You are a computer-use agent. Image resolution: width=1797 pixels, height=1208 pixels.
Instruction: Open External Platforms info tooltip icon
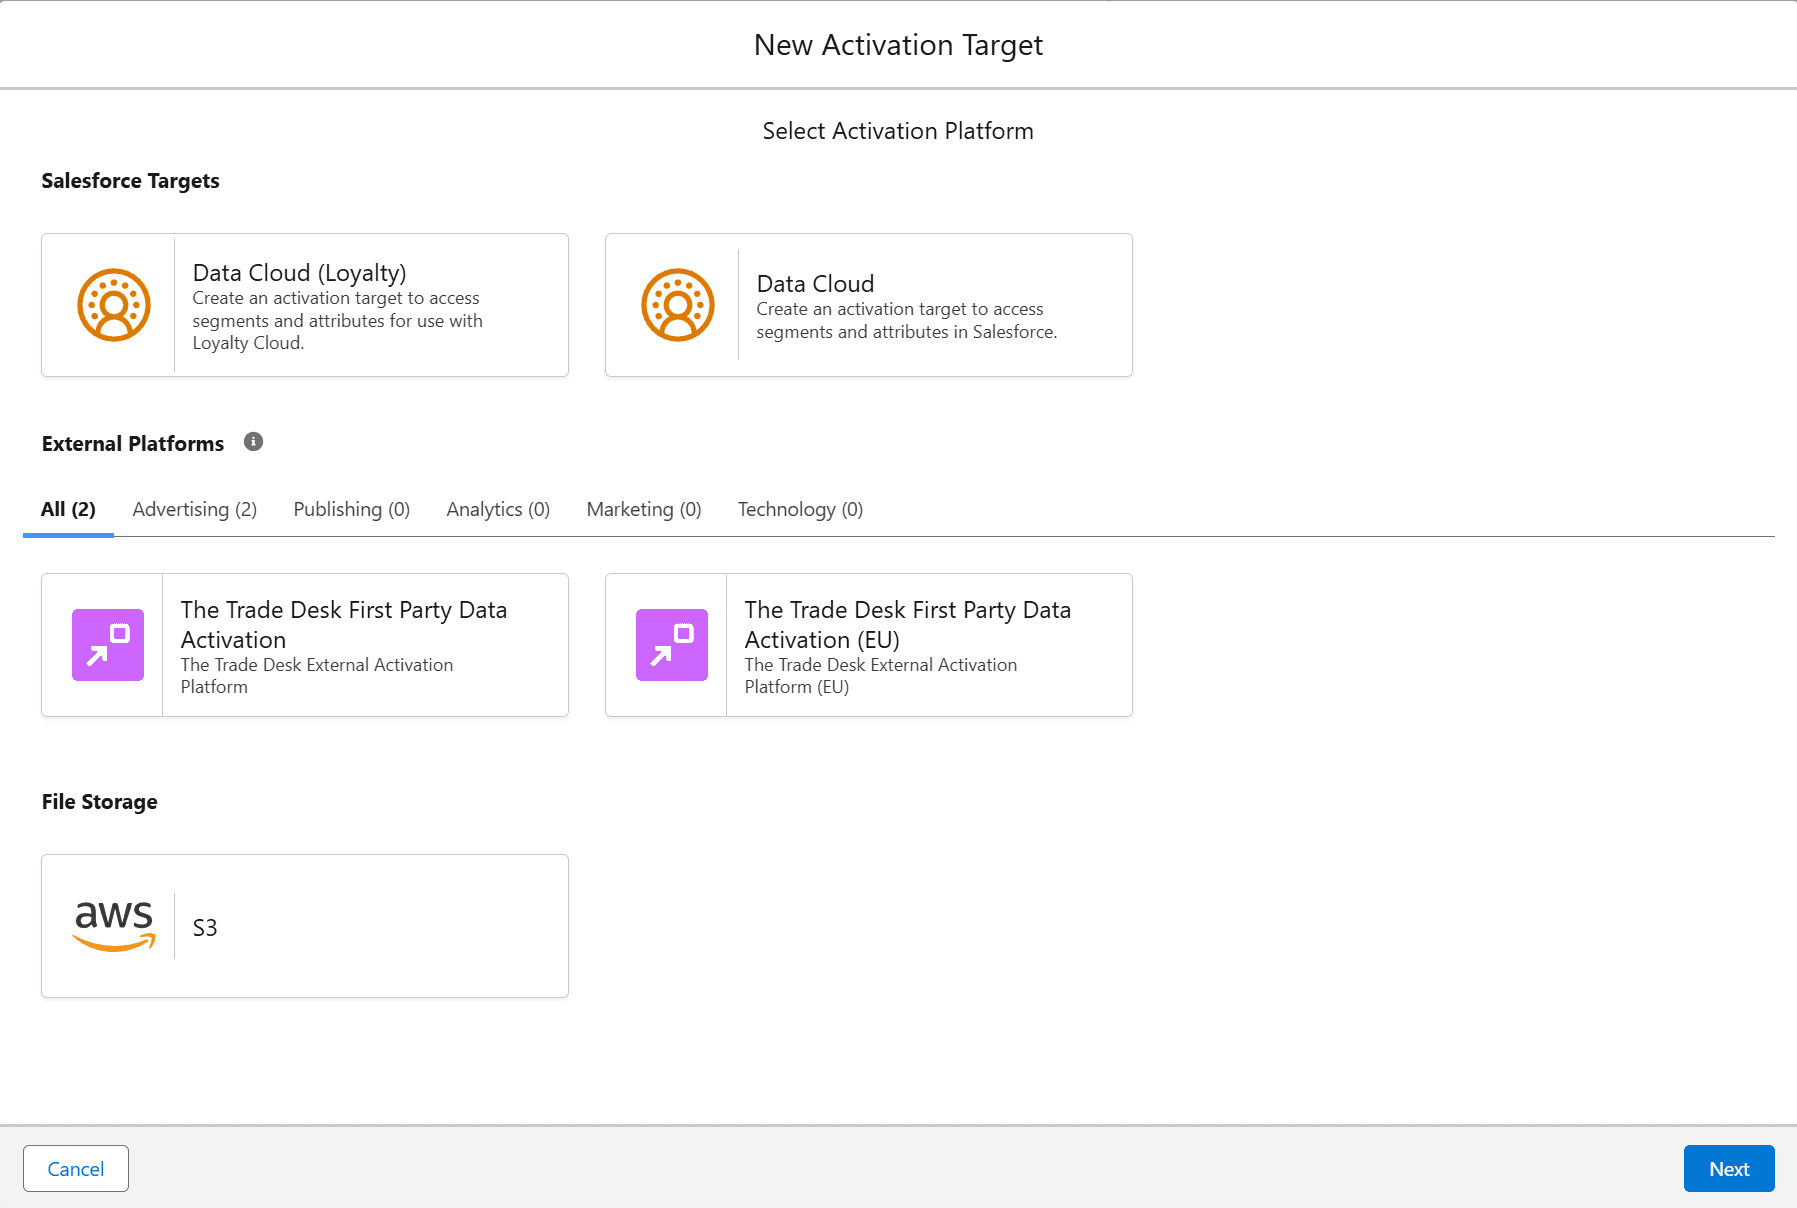254,442
